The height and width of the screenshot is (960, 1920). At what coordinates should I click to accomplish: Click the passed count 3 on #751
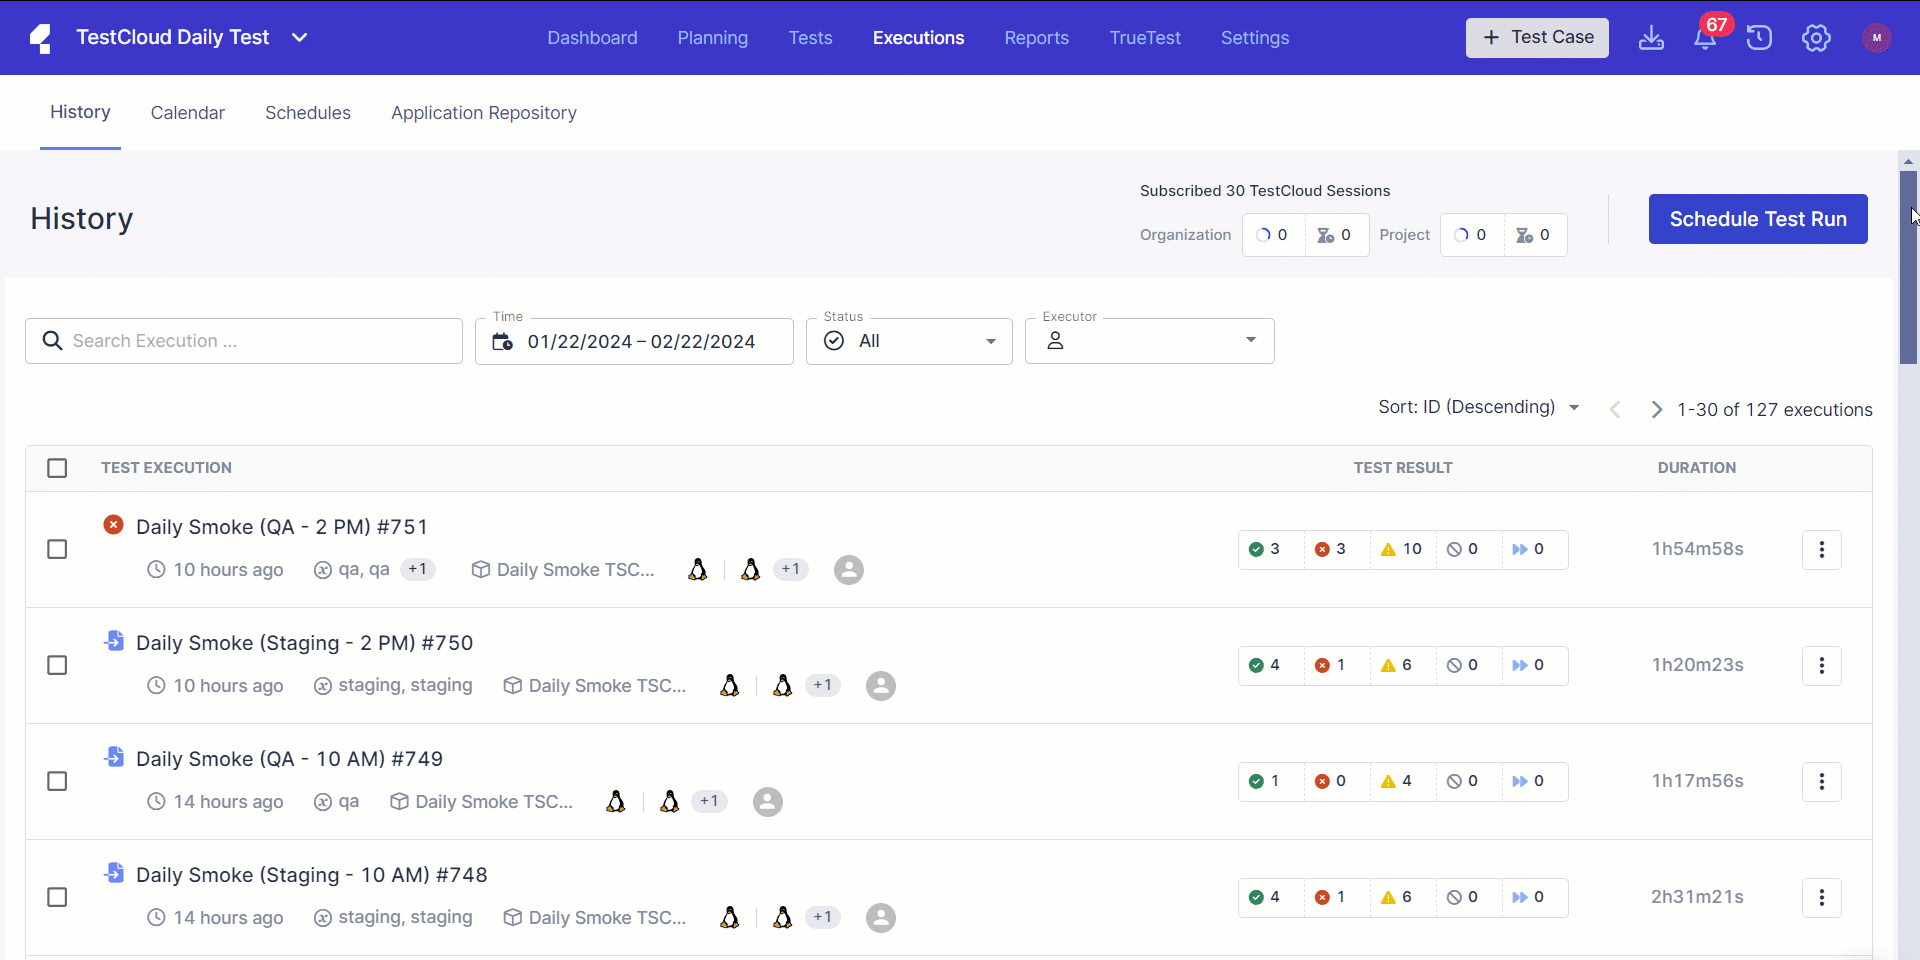(x=1265, y=549)
